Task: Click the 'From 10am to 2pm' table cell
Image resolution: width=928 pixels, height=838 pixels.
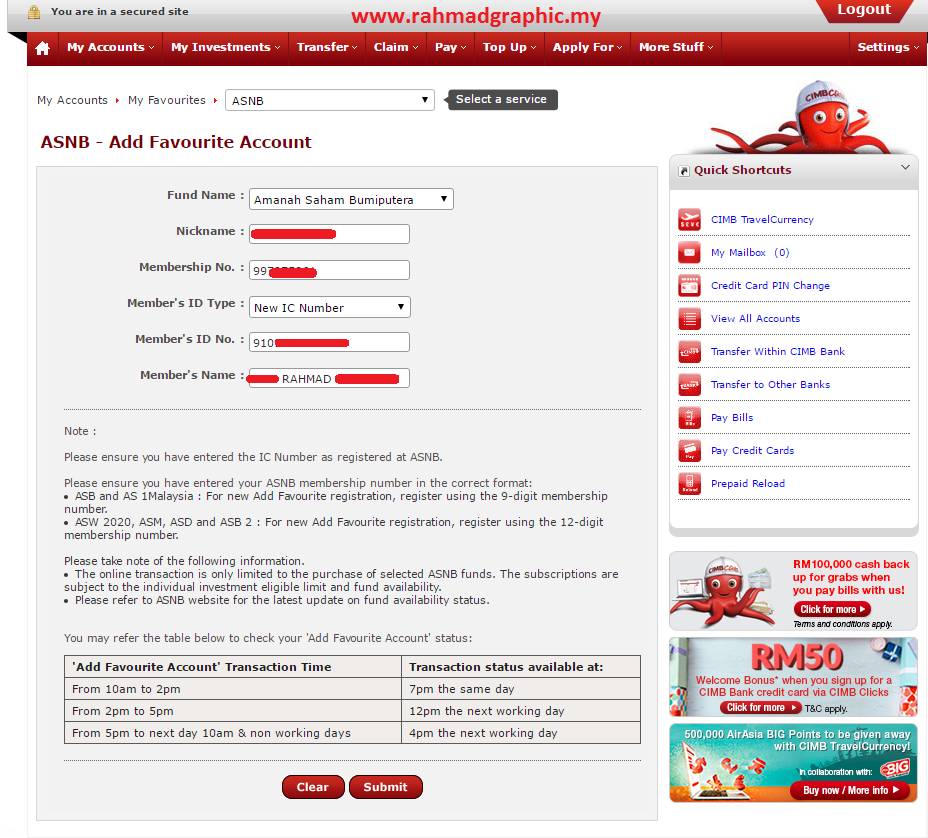Action: (233, 689)
